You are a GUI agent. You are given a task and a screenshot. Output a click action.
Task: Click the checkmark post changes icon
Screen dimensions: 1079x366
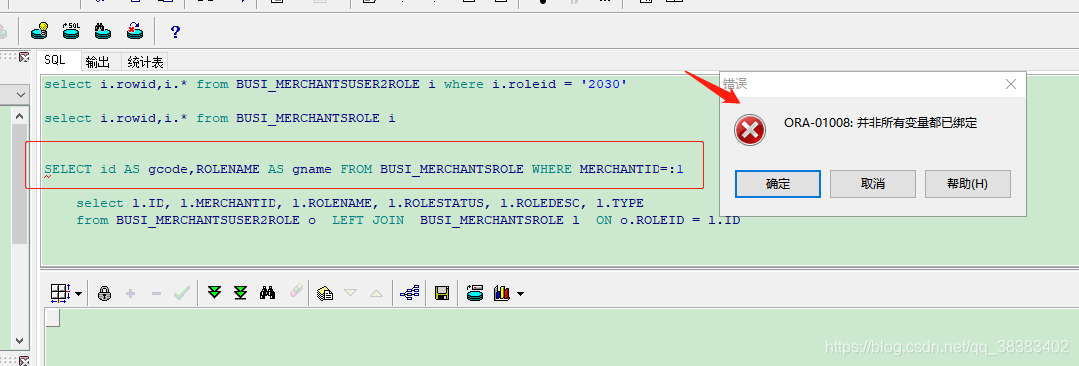pyautogui.click(x=182, y=294)
